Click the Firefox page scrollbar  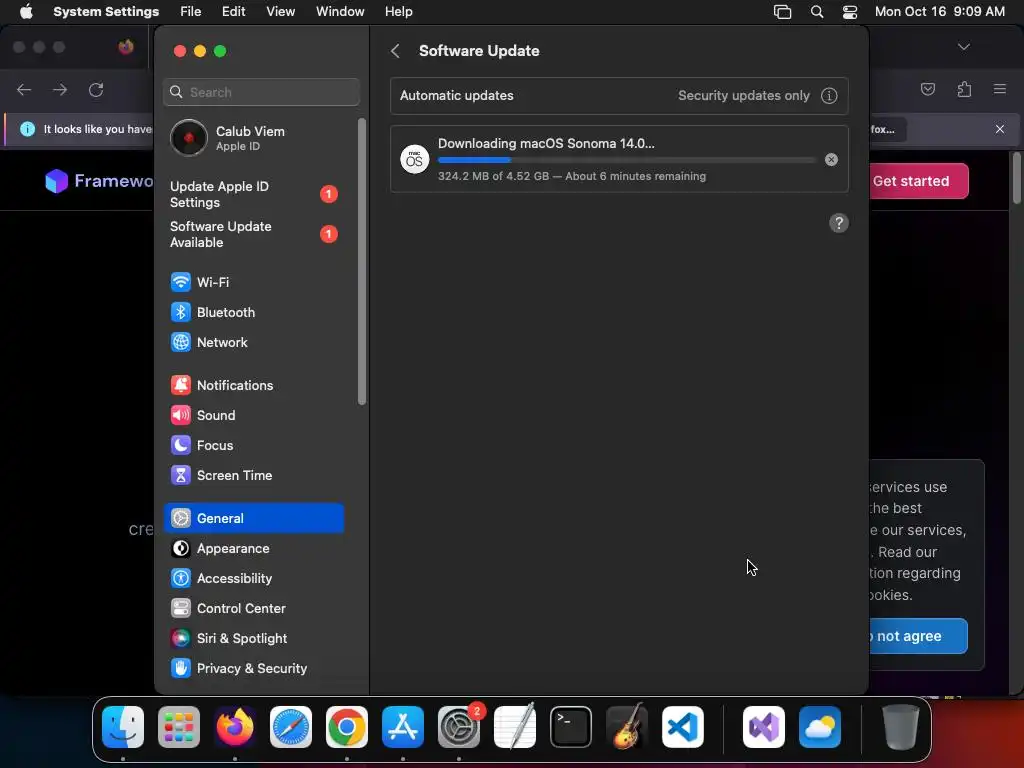pyautogui.click(x=1017, y=178)
